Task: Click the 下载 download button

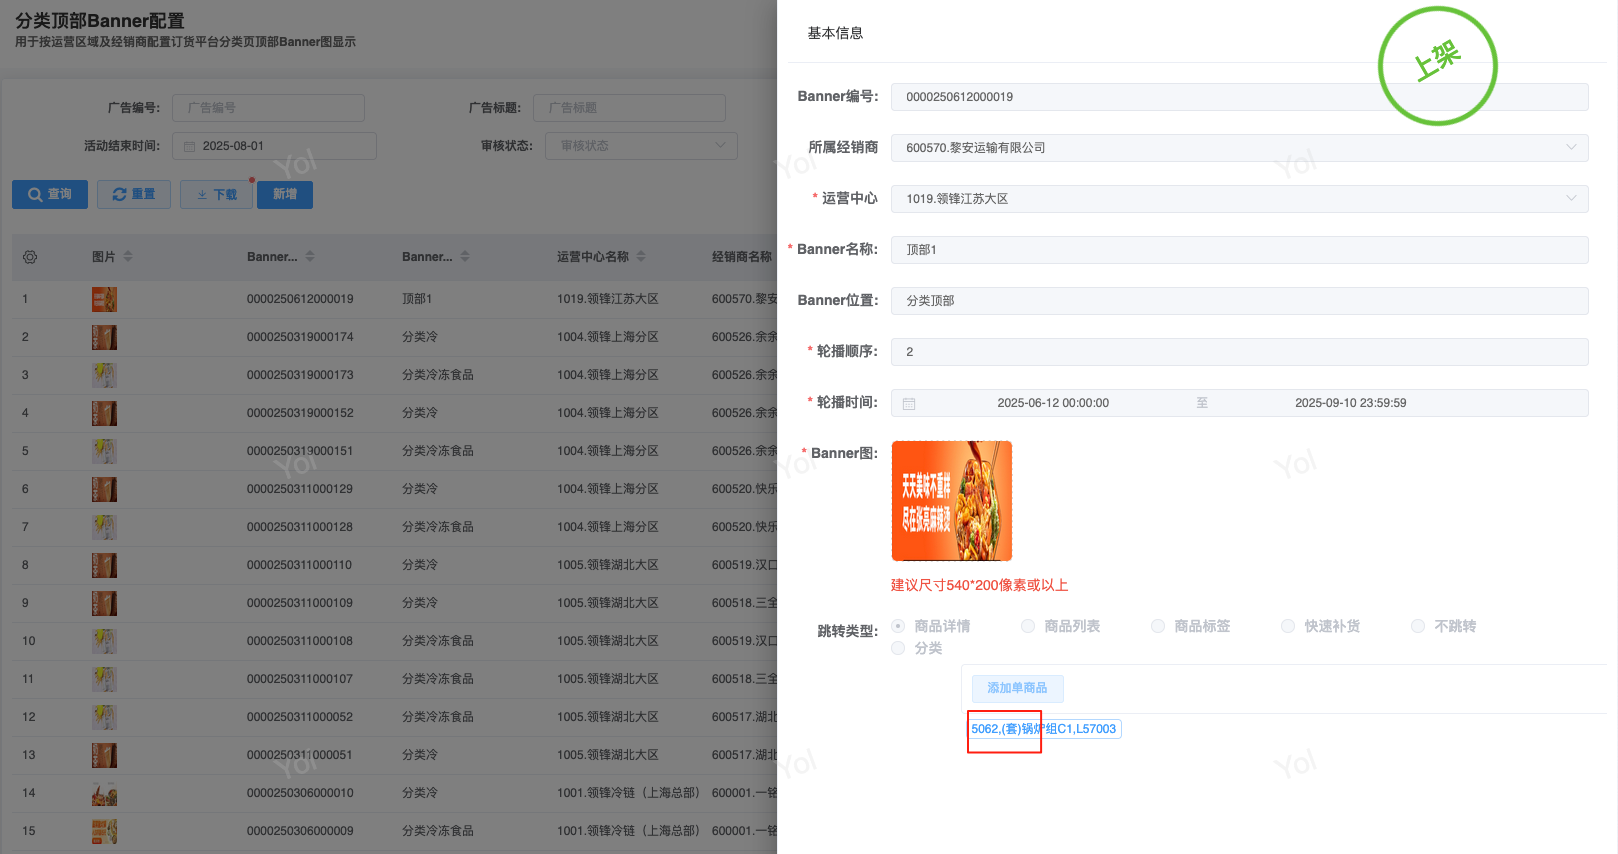Action: pyautogui.click(x=217, y=194)
